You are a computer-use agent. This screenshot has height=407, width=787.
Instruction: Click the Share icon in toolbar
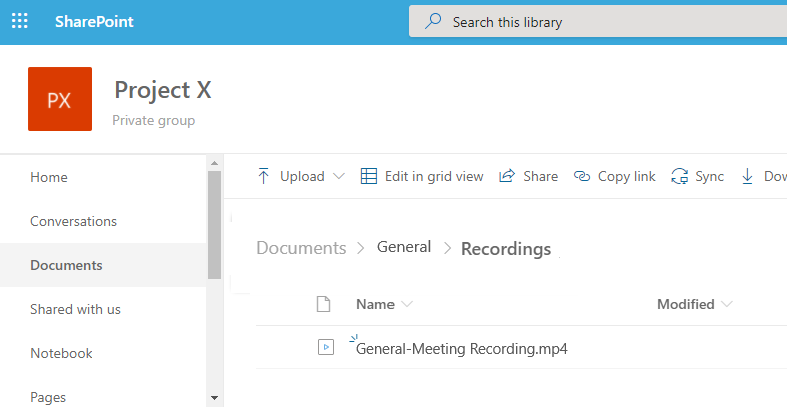click(x=507, y=176)
